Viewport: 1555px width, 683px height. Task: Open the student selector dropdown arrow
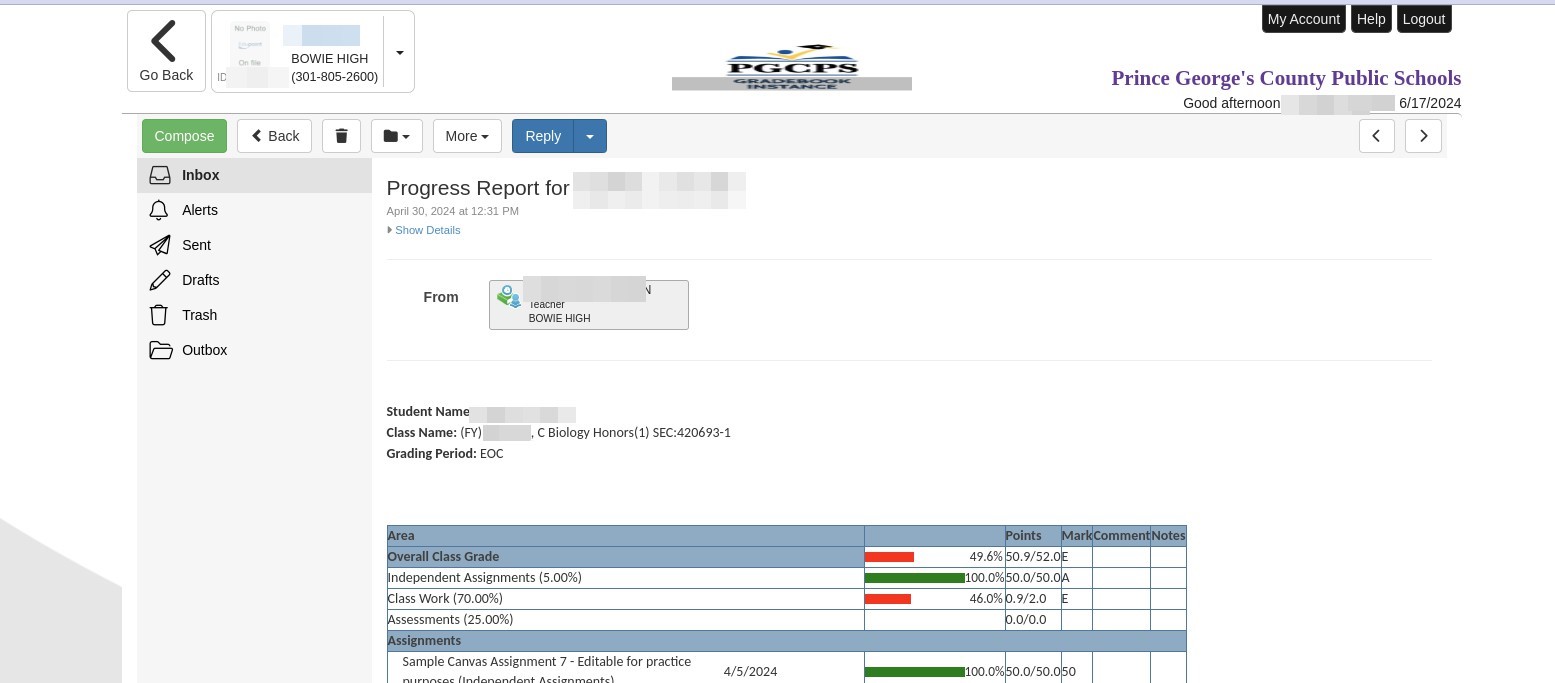tap(400, 52)
